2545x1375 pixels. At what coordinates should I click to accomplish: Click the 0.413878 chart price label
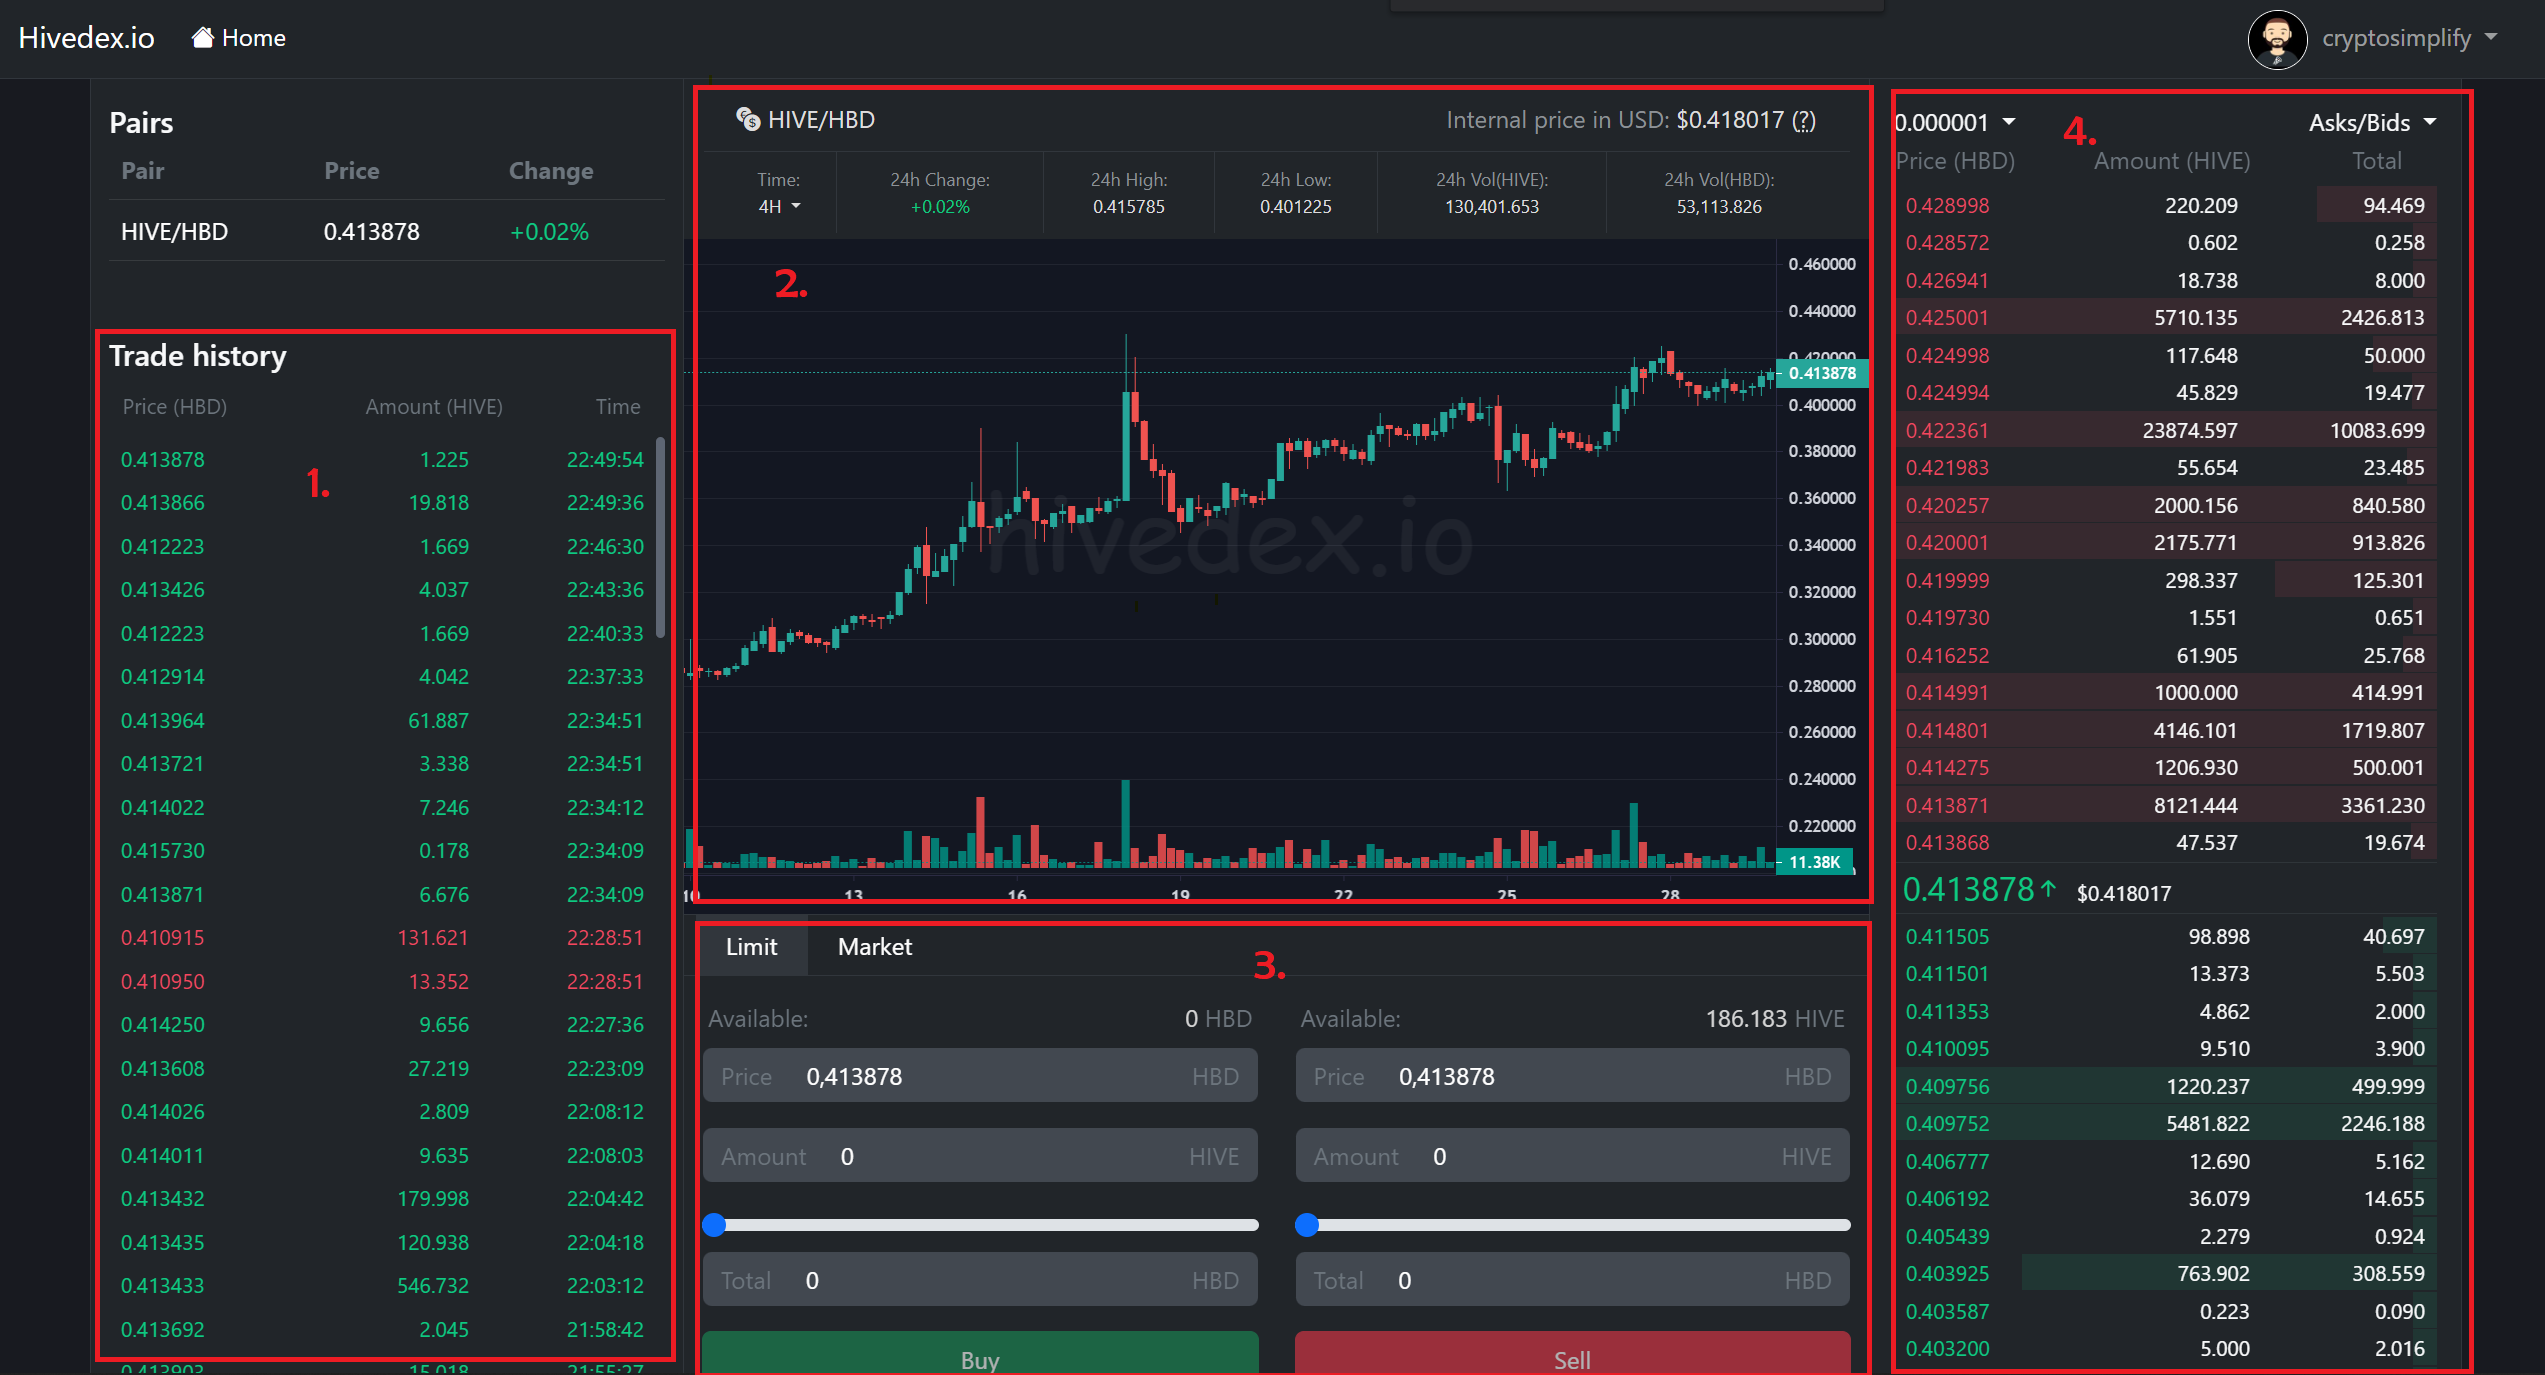click(1822, 373)
